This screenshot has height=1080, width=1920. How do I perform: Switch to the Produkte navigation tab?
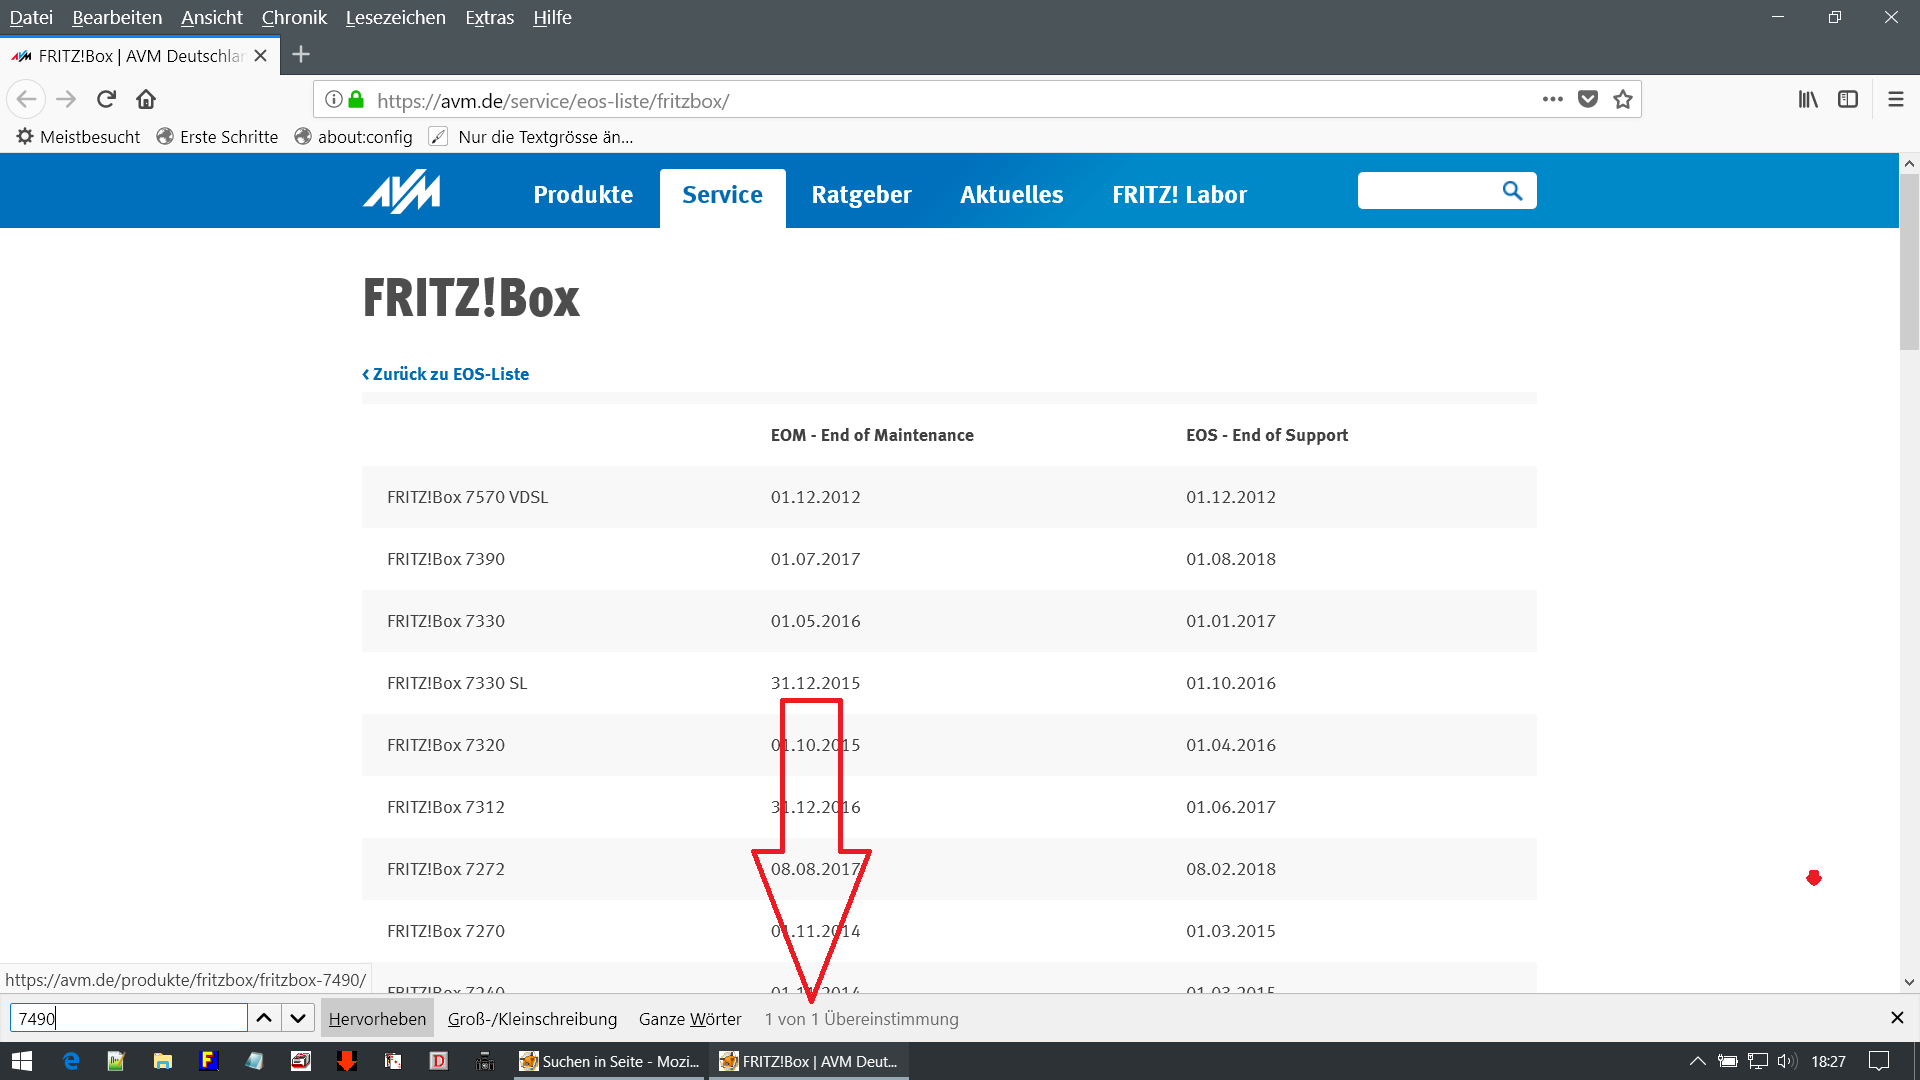pos(583,195)
